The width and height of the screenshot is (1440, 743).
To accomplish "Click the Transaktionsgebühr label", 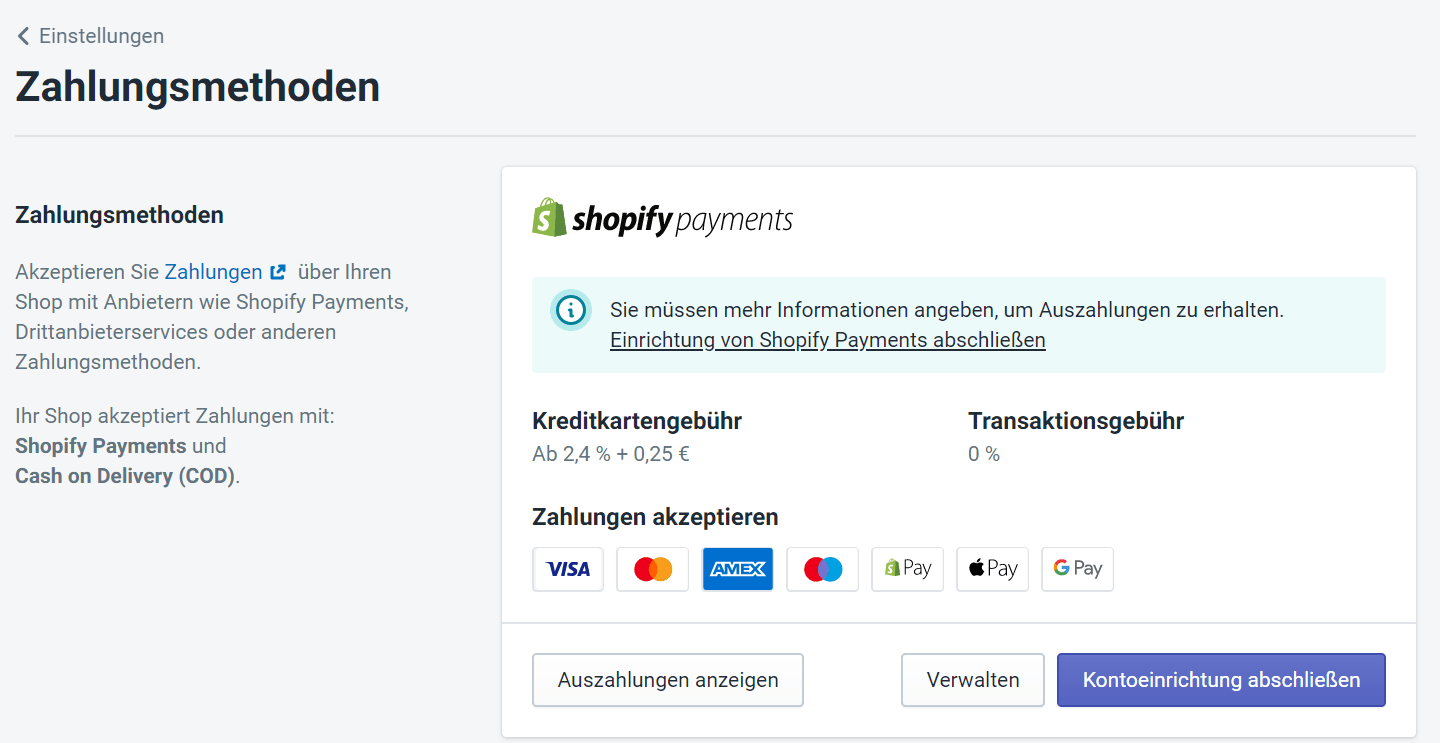I will point(1076,421).
